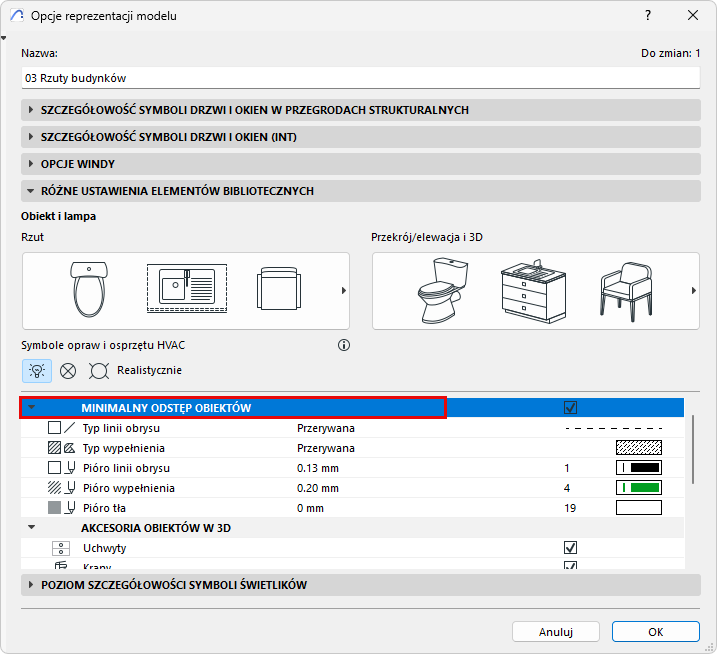Screen dimensions: 717x654
Task: Click pen number 1 in Pióro linii obrysu row
Action: 567,468
